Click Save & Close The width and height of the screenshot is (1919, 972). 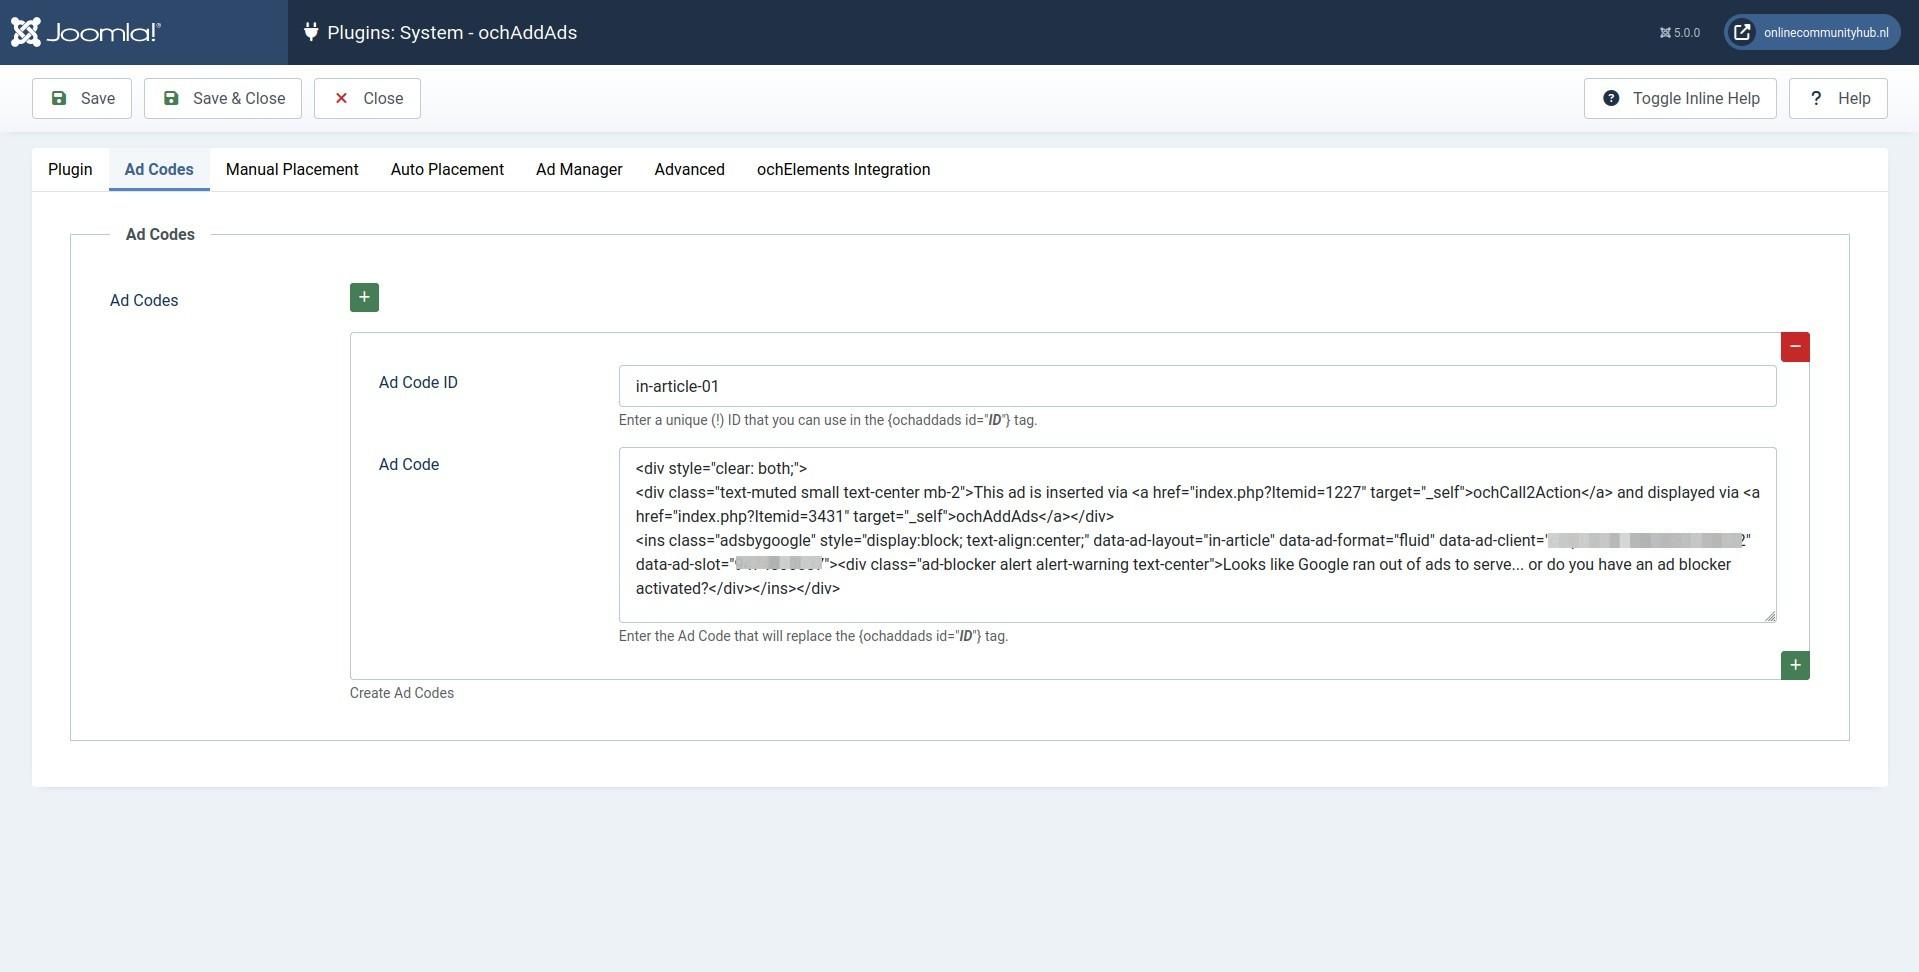pyautogui.click(x=223, y=98)
